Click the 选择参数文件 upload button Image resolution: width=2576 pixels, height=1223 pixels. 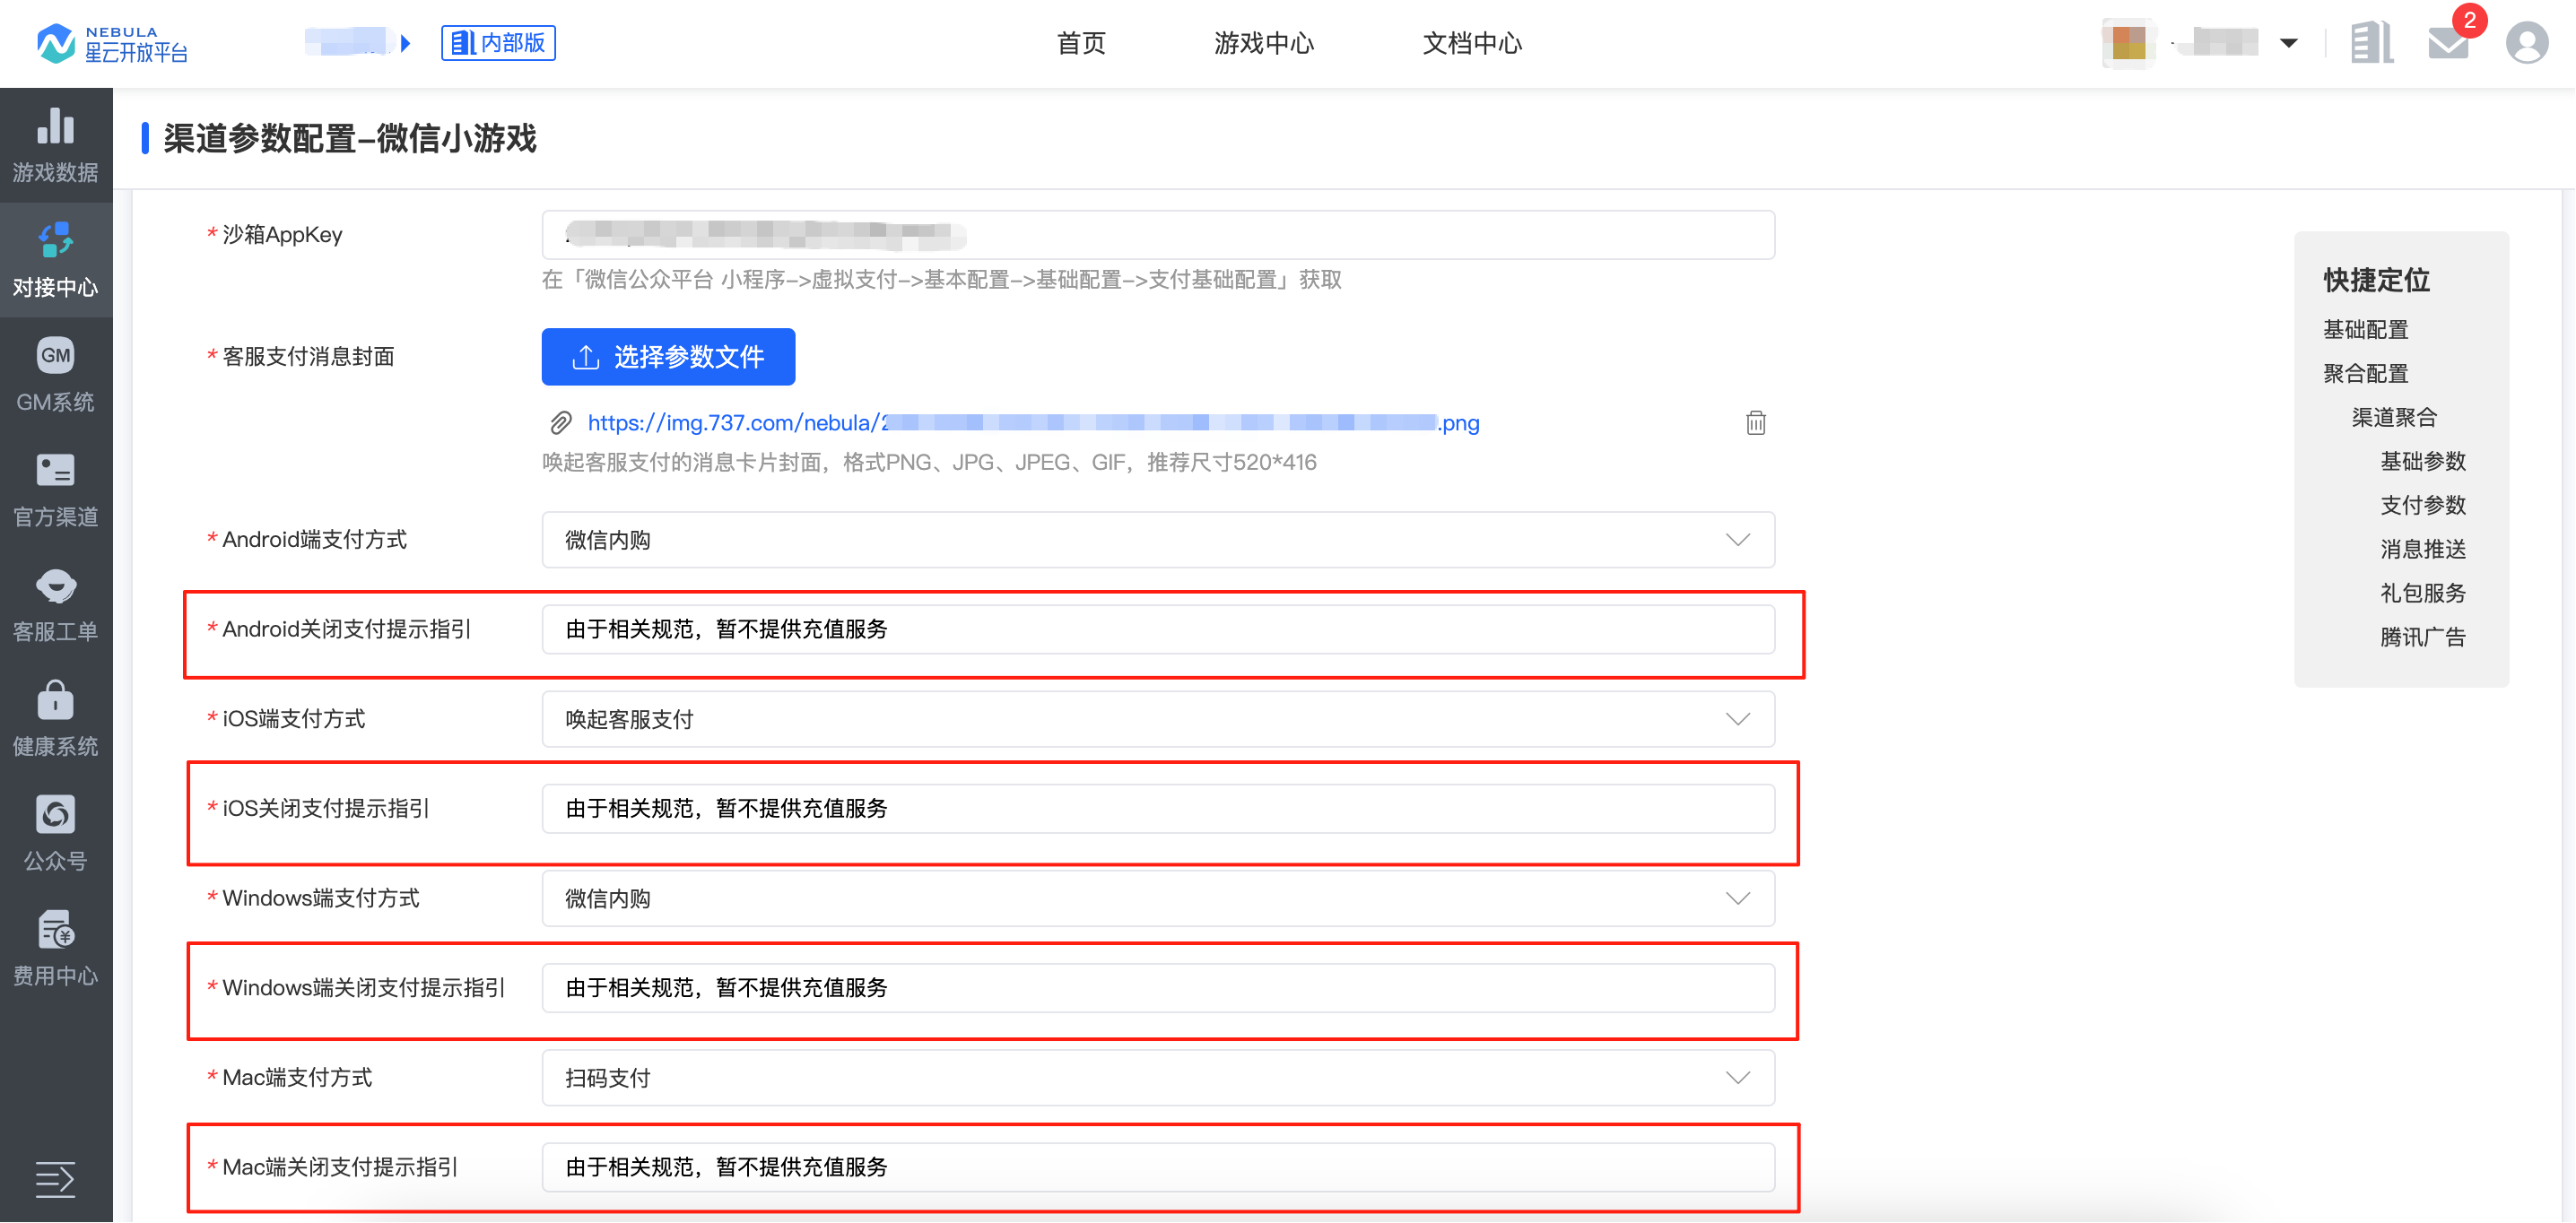[668, 357]
